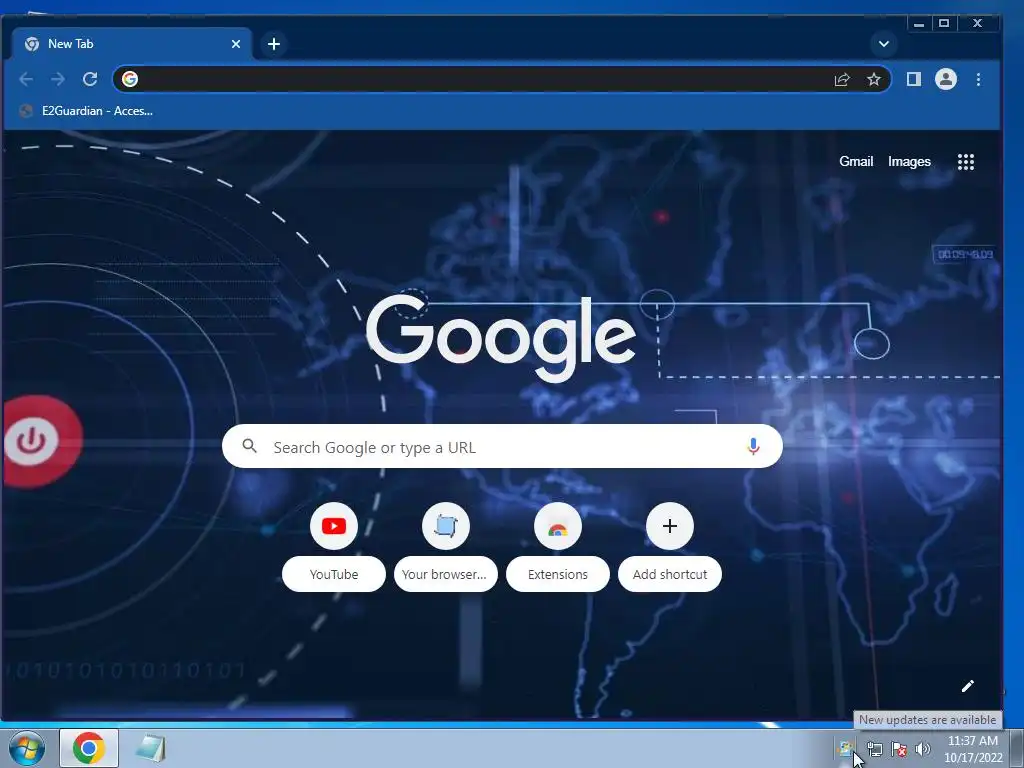Open a new tab with plus button
1024x768 pixels.
tap(274, 44)
